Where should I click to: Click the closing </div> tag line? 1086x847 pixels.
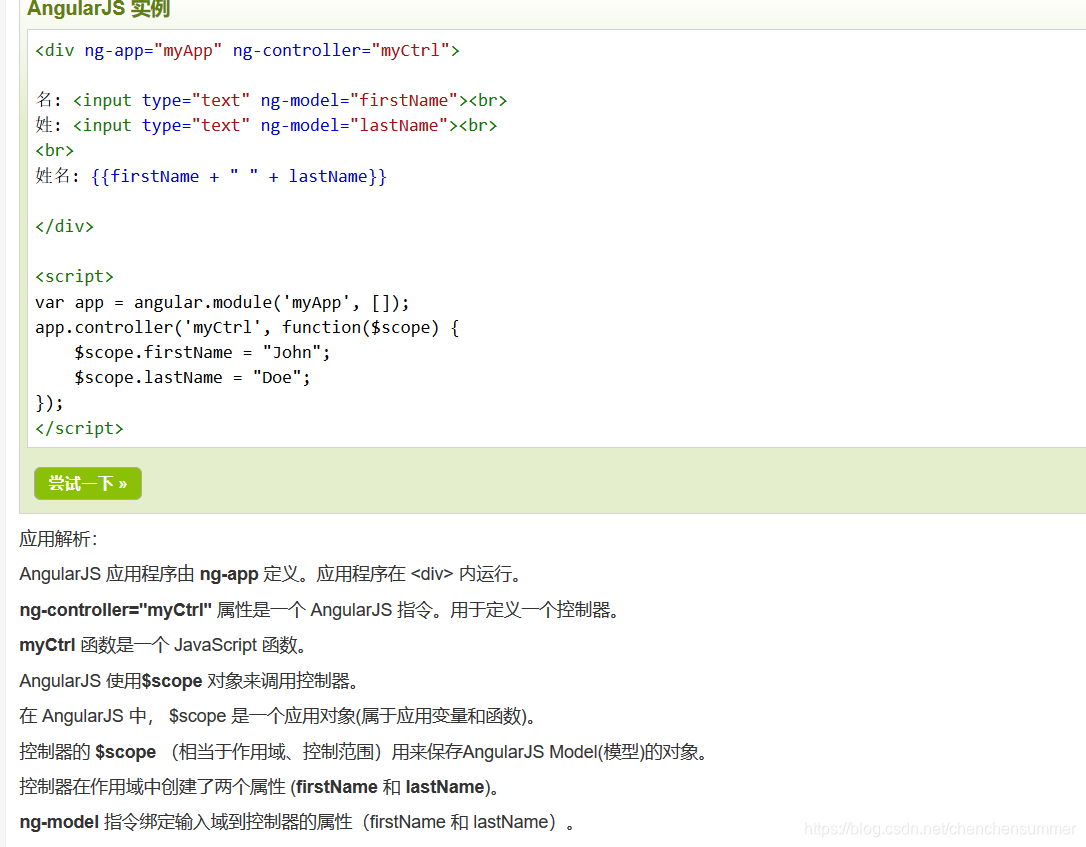click(64, 226)
